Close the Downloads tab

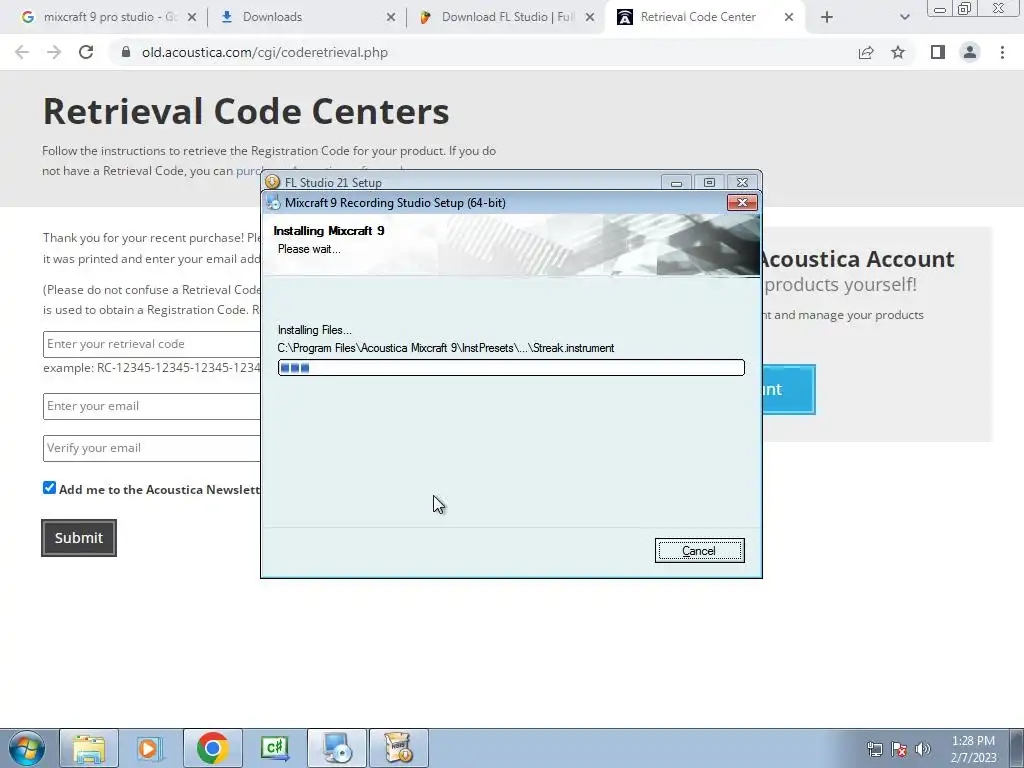point(391,17)
